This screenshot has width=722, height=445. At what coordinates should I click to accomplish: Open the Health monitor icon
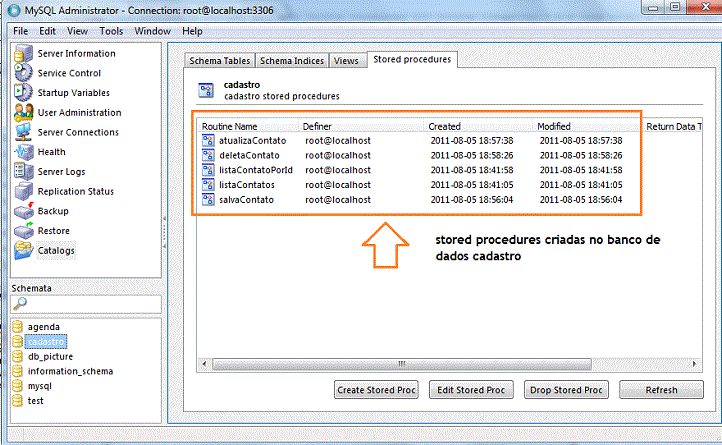[23, 152]
